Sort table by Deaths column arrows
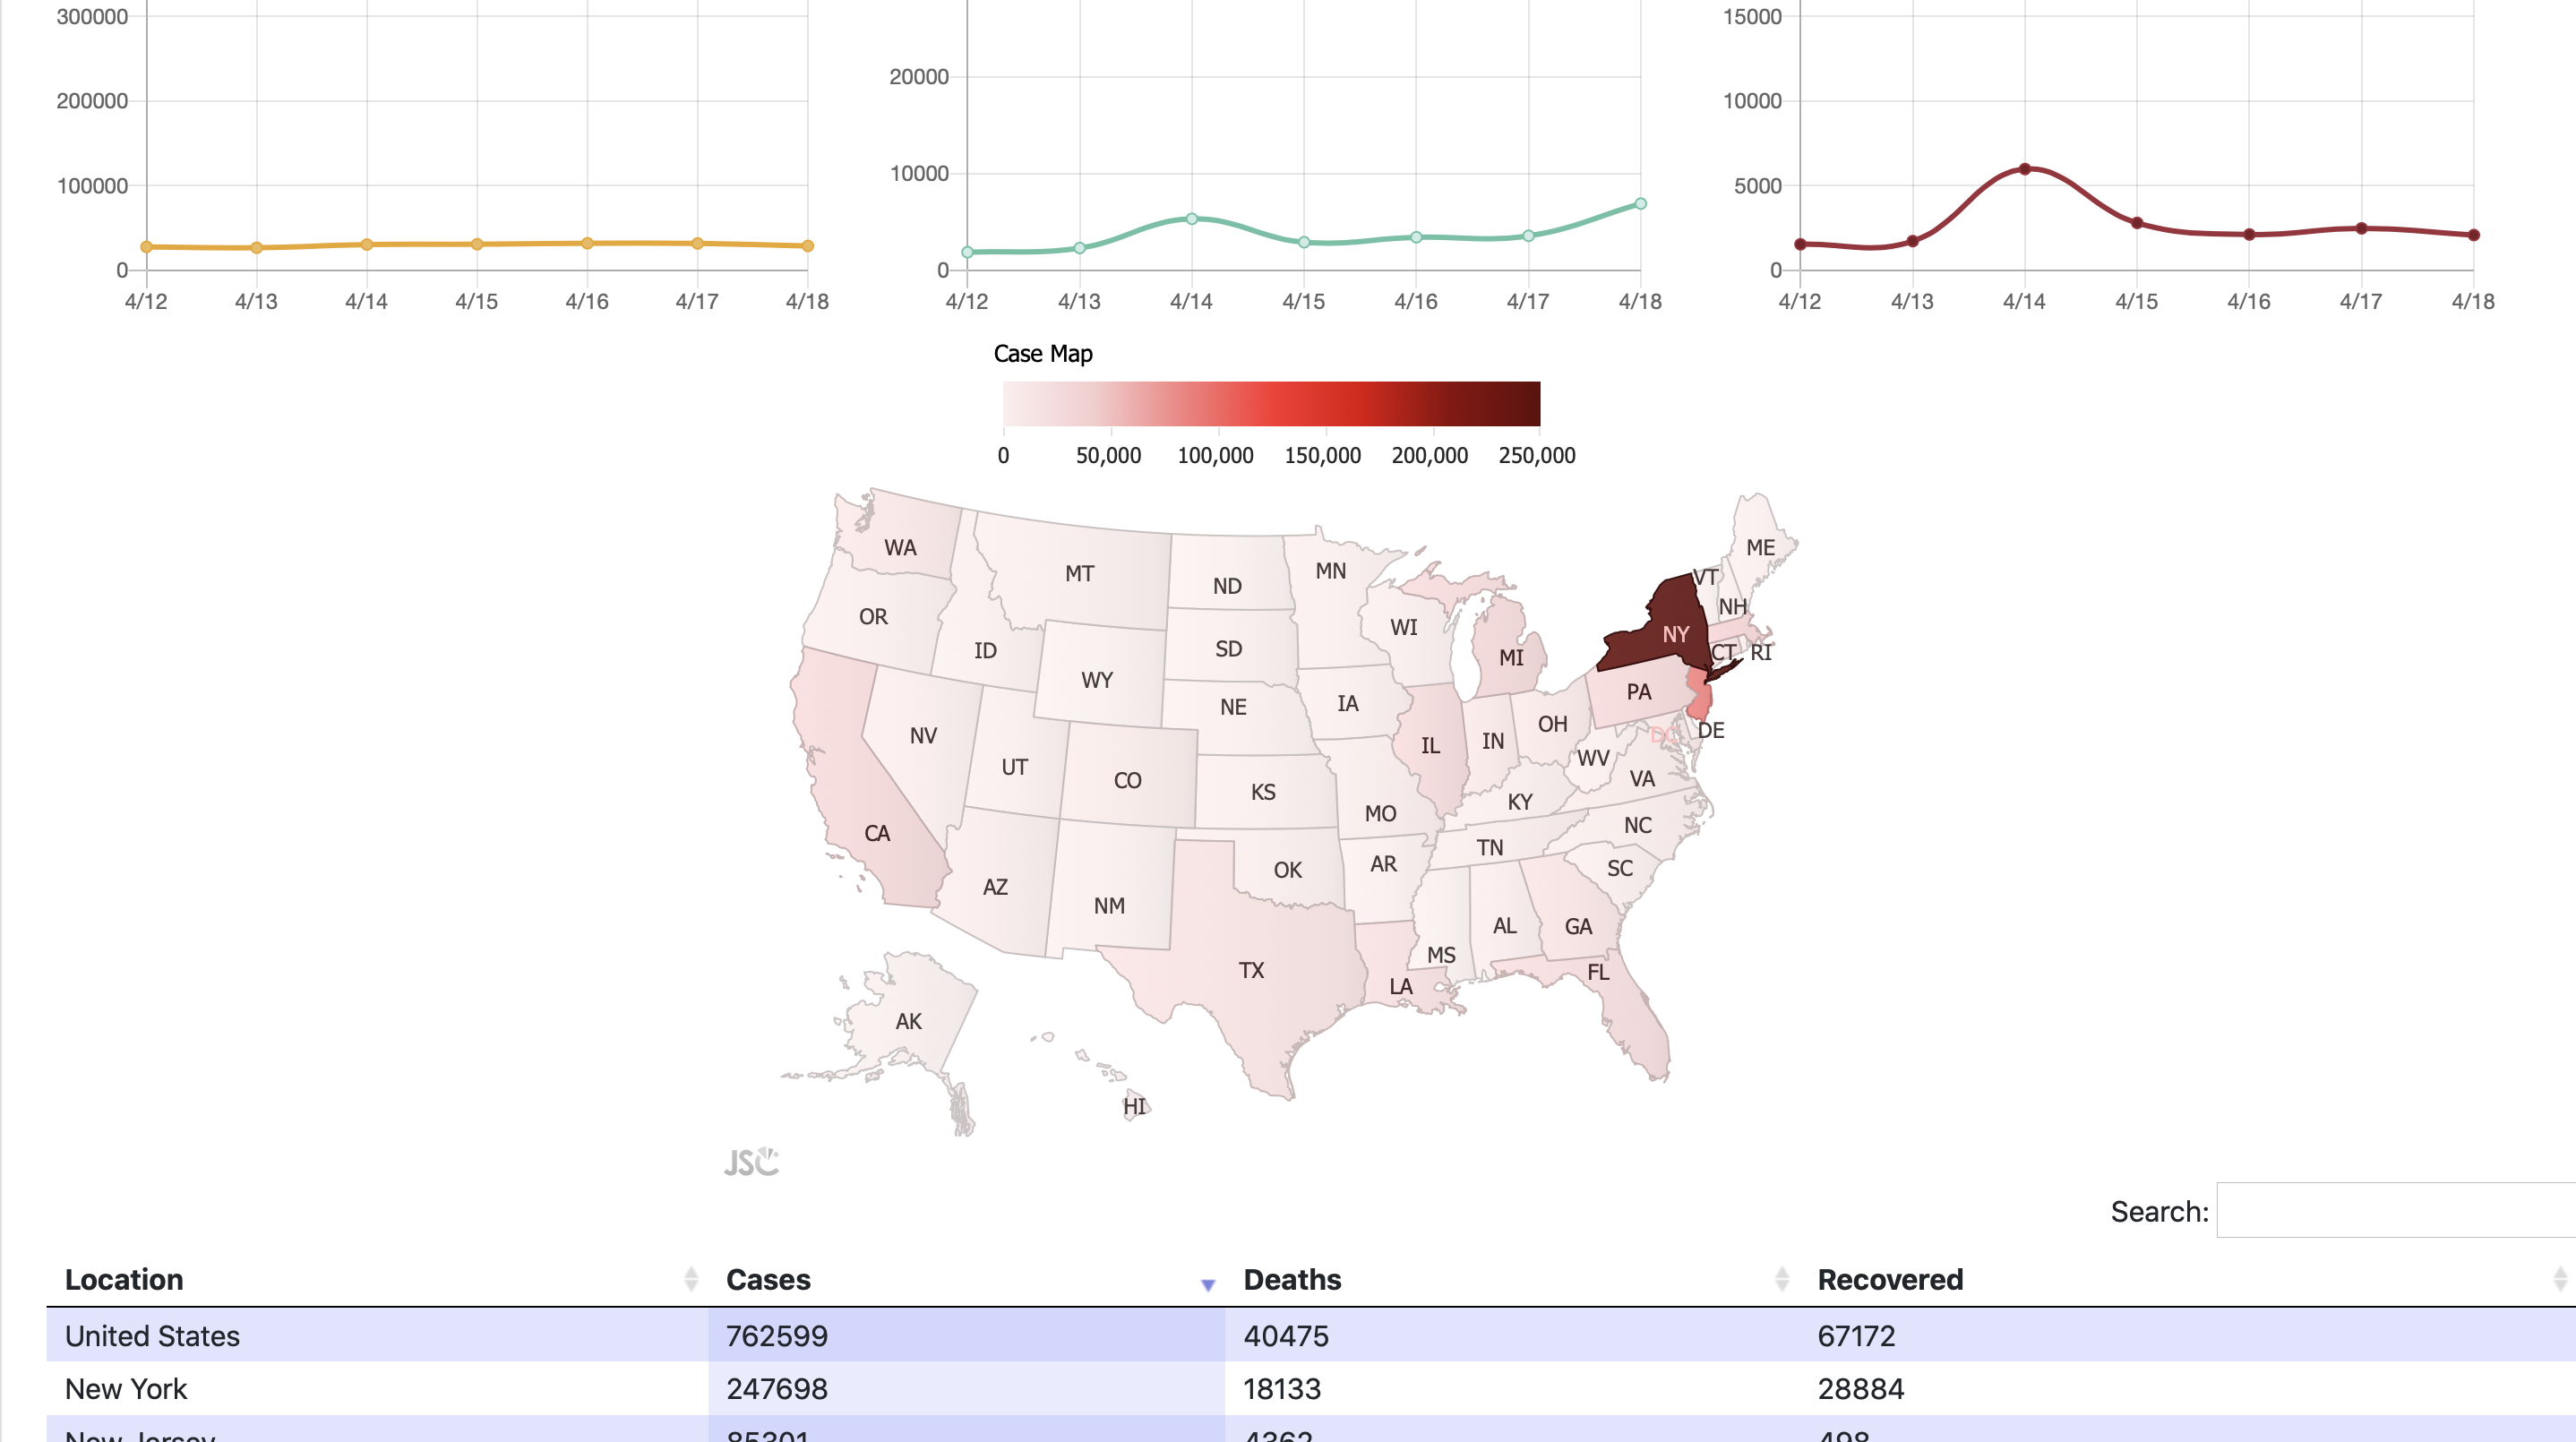 tap(1782, 1279)
